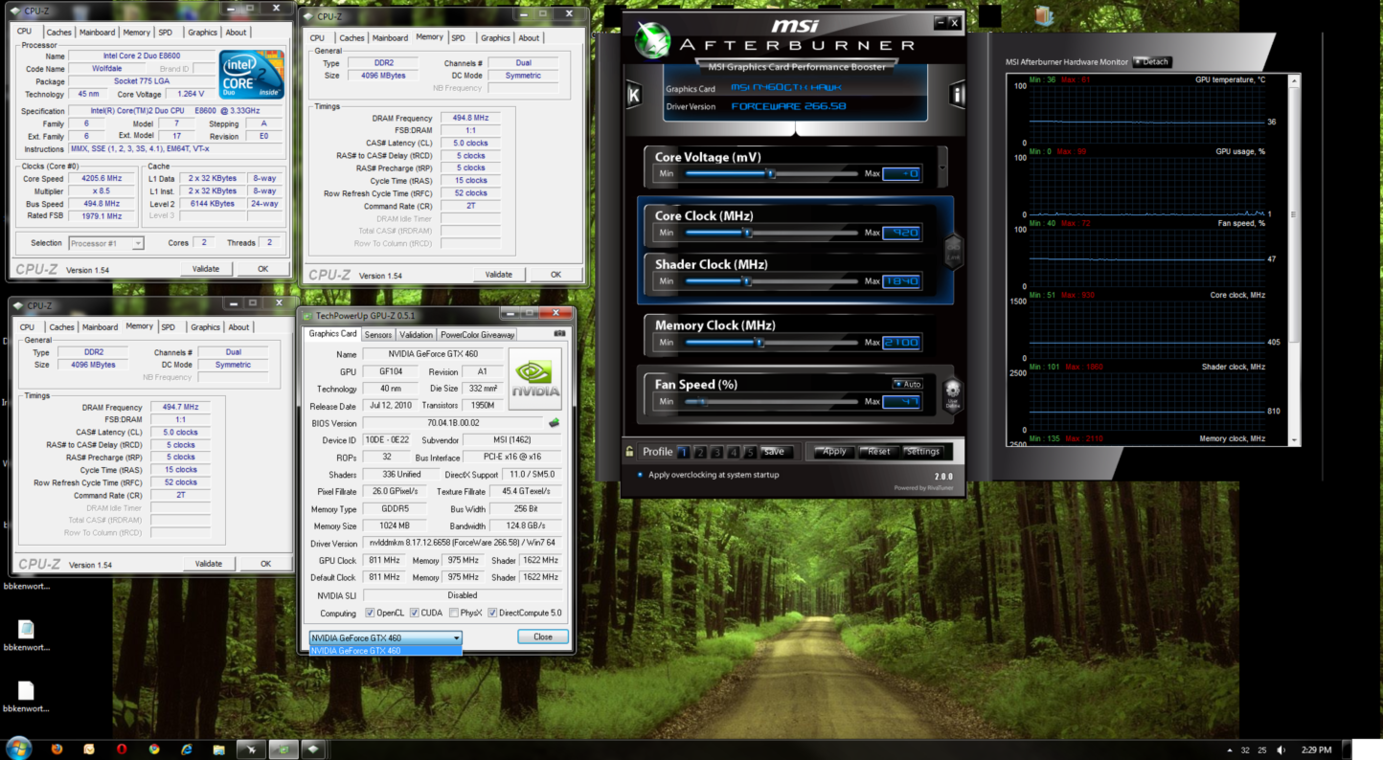The width and height of the screenshot is (1383, 760).
Task: Click Apply in MSI Afterburner
Action: tap(833, 452)
